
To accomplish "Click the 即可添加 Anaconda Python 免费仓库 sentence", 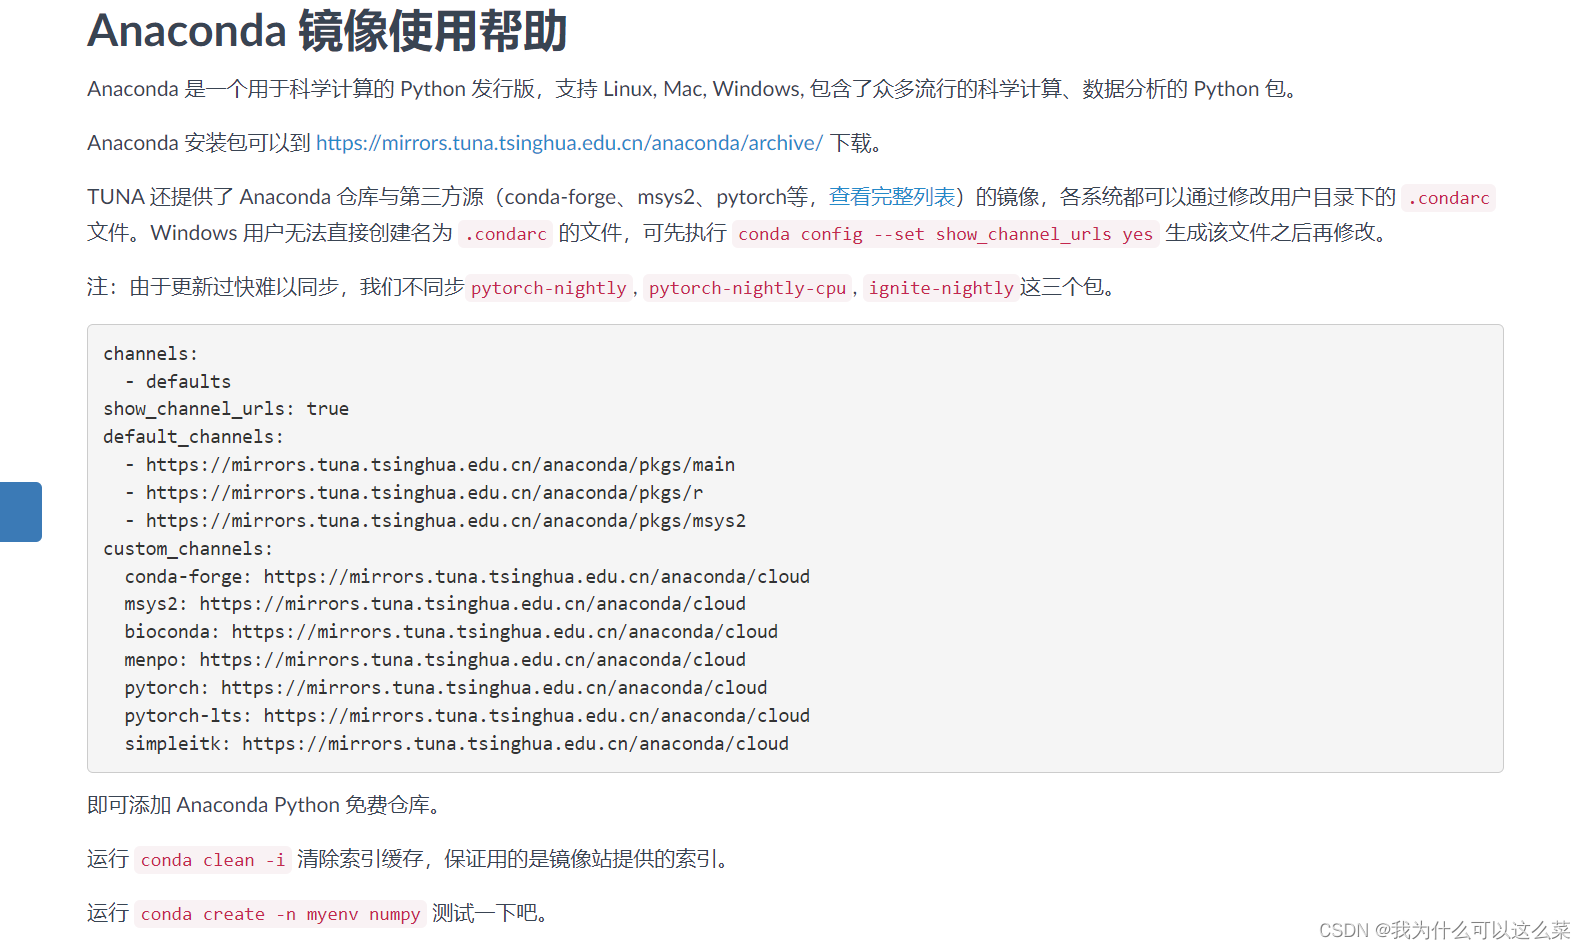I will 265,805.
